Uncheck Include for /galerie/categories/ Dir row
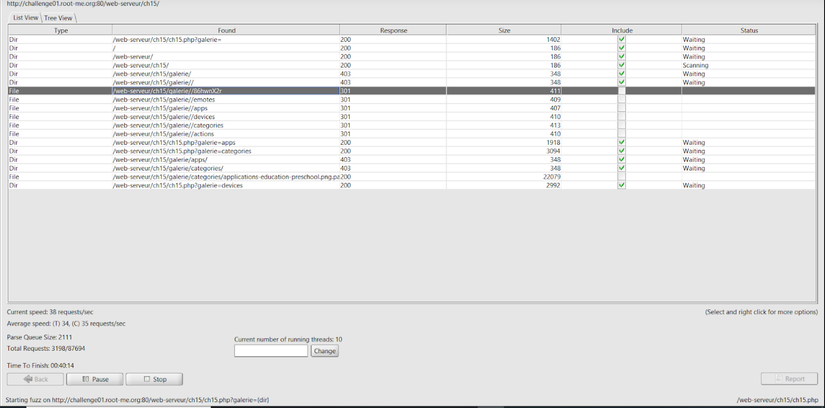825x408 pixels. click(621, 168)
